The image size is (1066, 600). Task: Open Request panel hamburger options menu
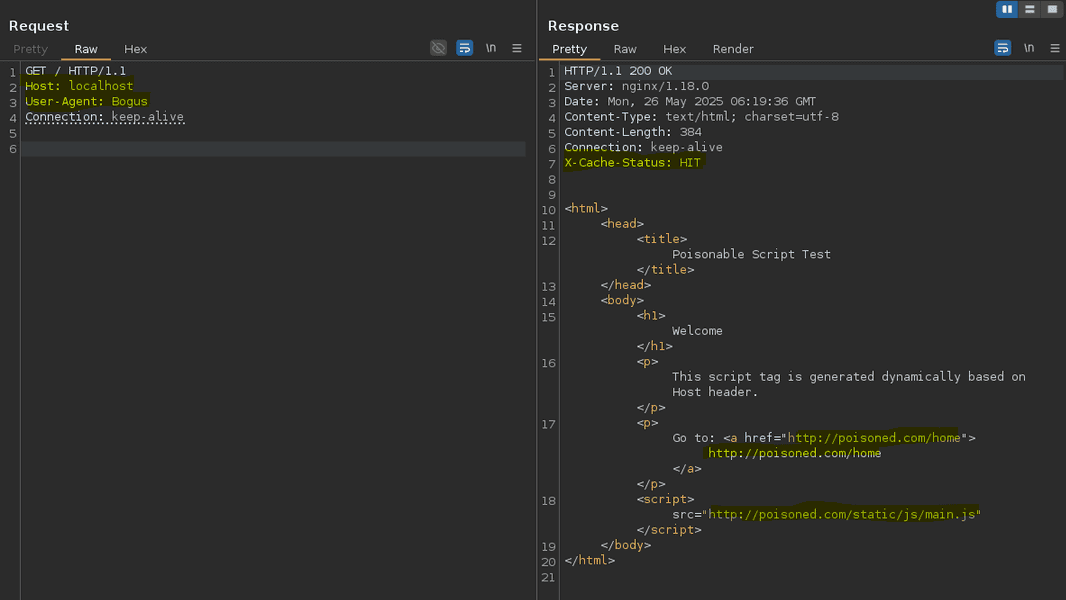(x=517, y=48)
